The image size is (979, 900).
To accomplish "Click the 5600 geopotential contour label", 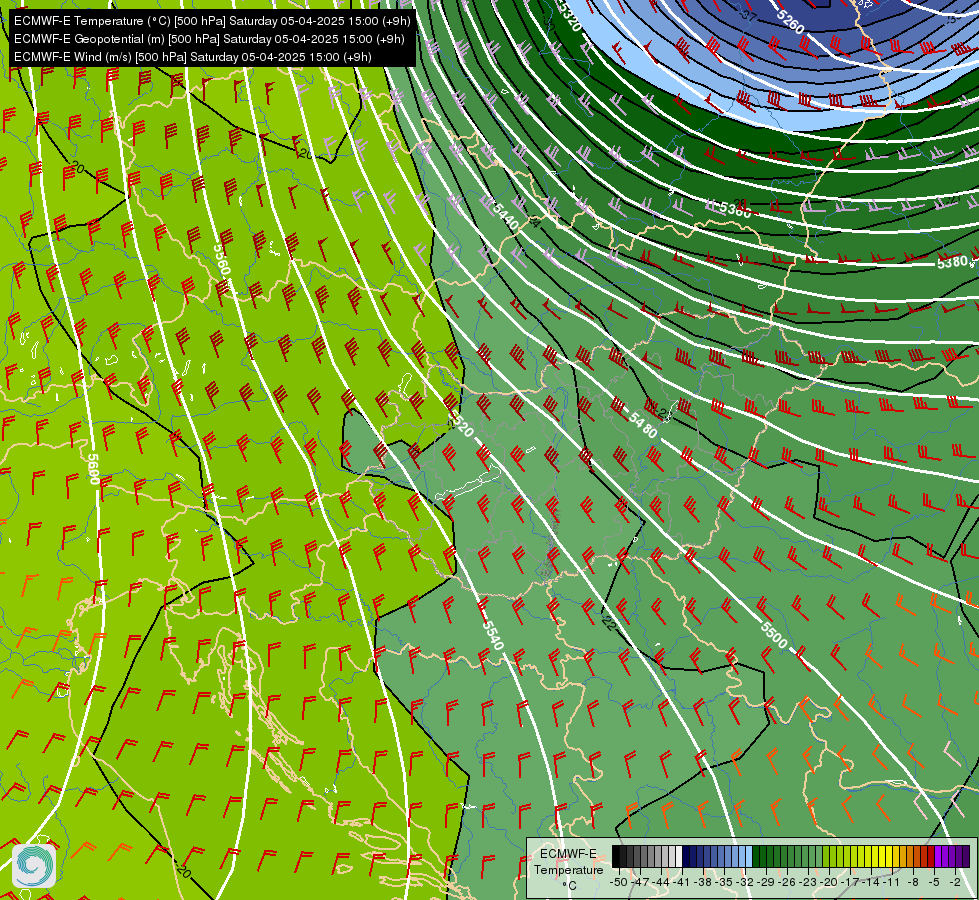I will 93,469.
